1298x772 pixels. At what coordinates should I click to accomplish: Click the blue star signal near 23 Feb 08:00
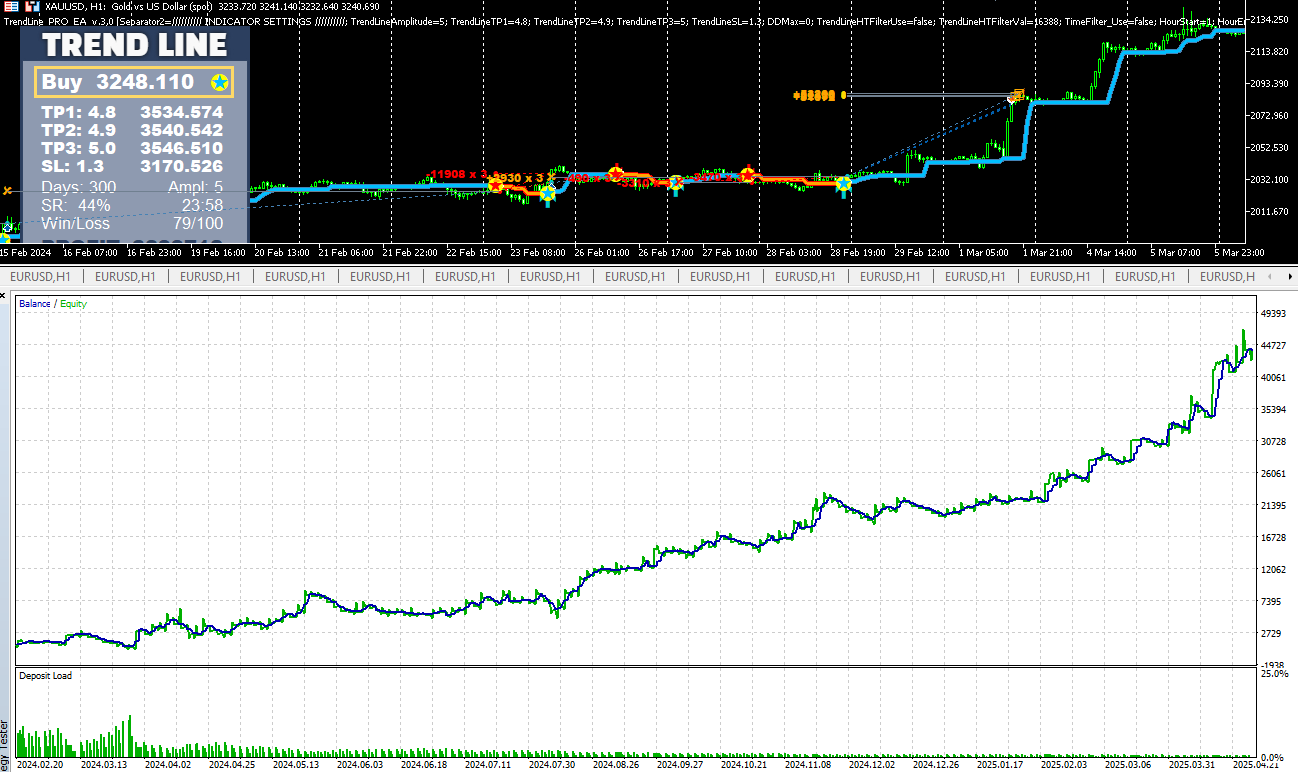[547, 193]
